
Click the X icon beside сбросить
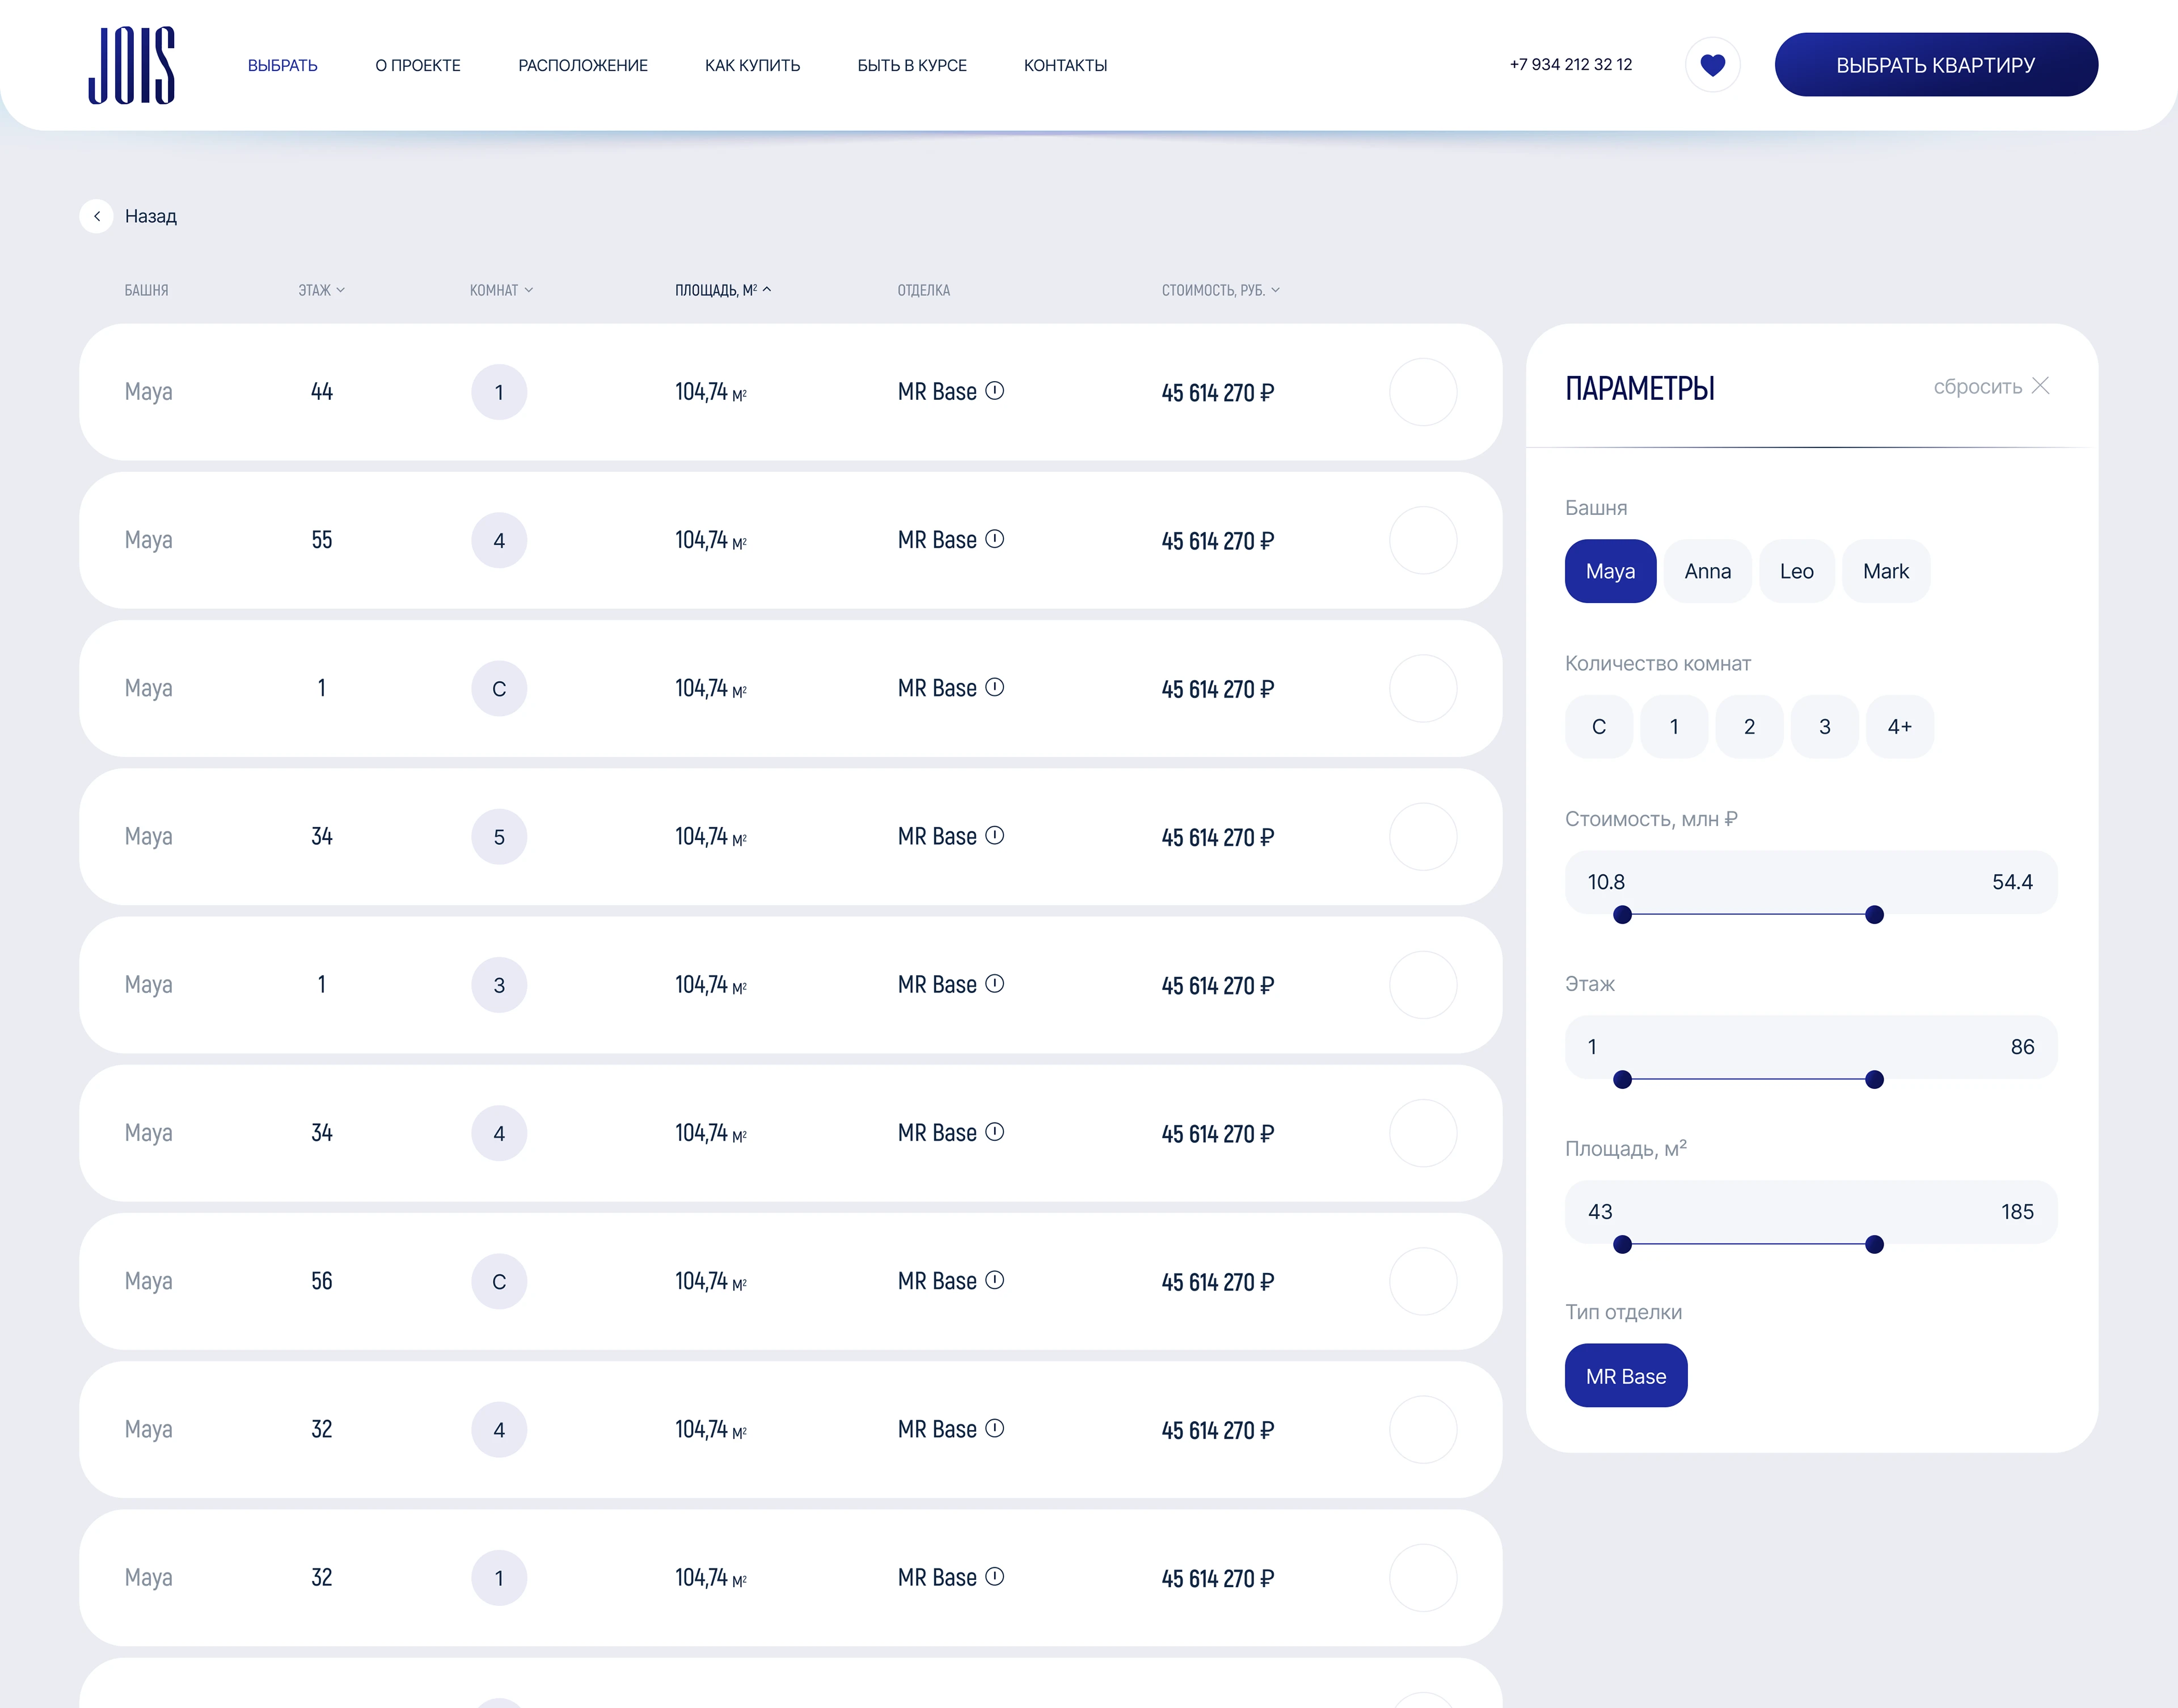[x=2041, y=386]
